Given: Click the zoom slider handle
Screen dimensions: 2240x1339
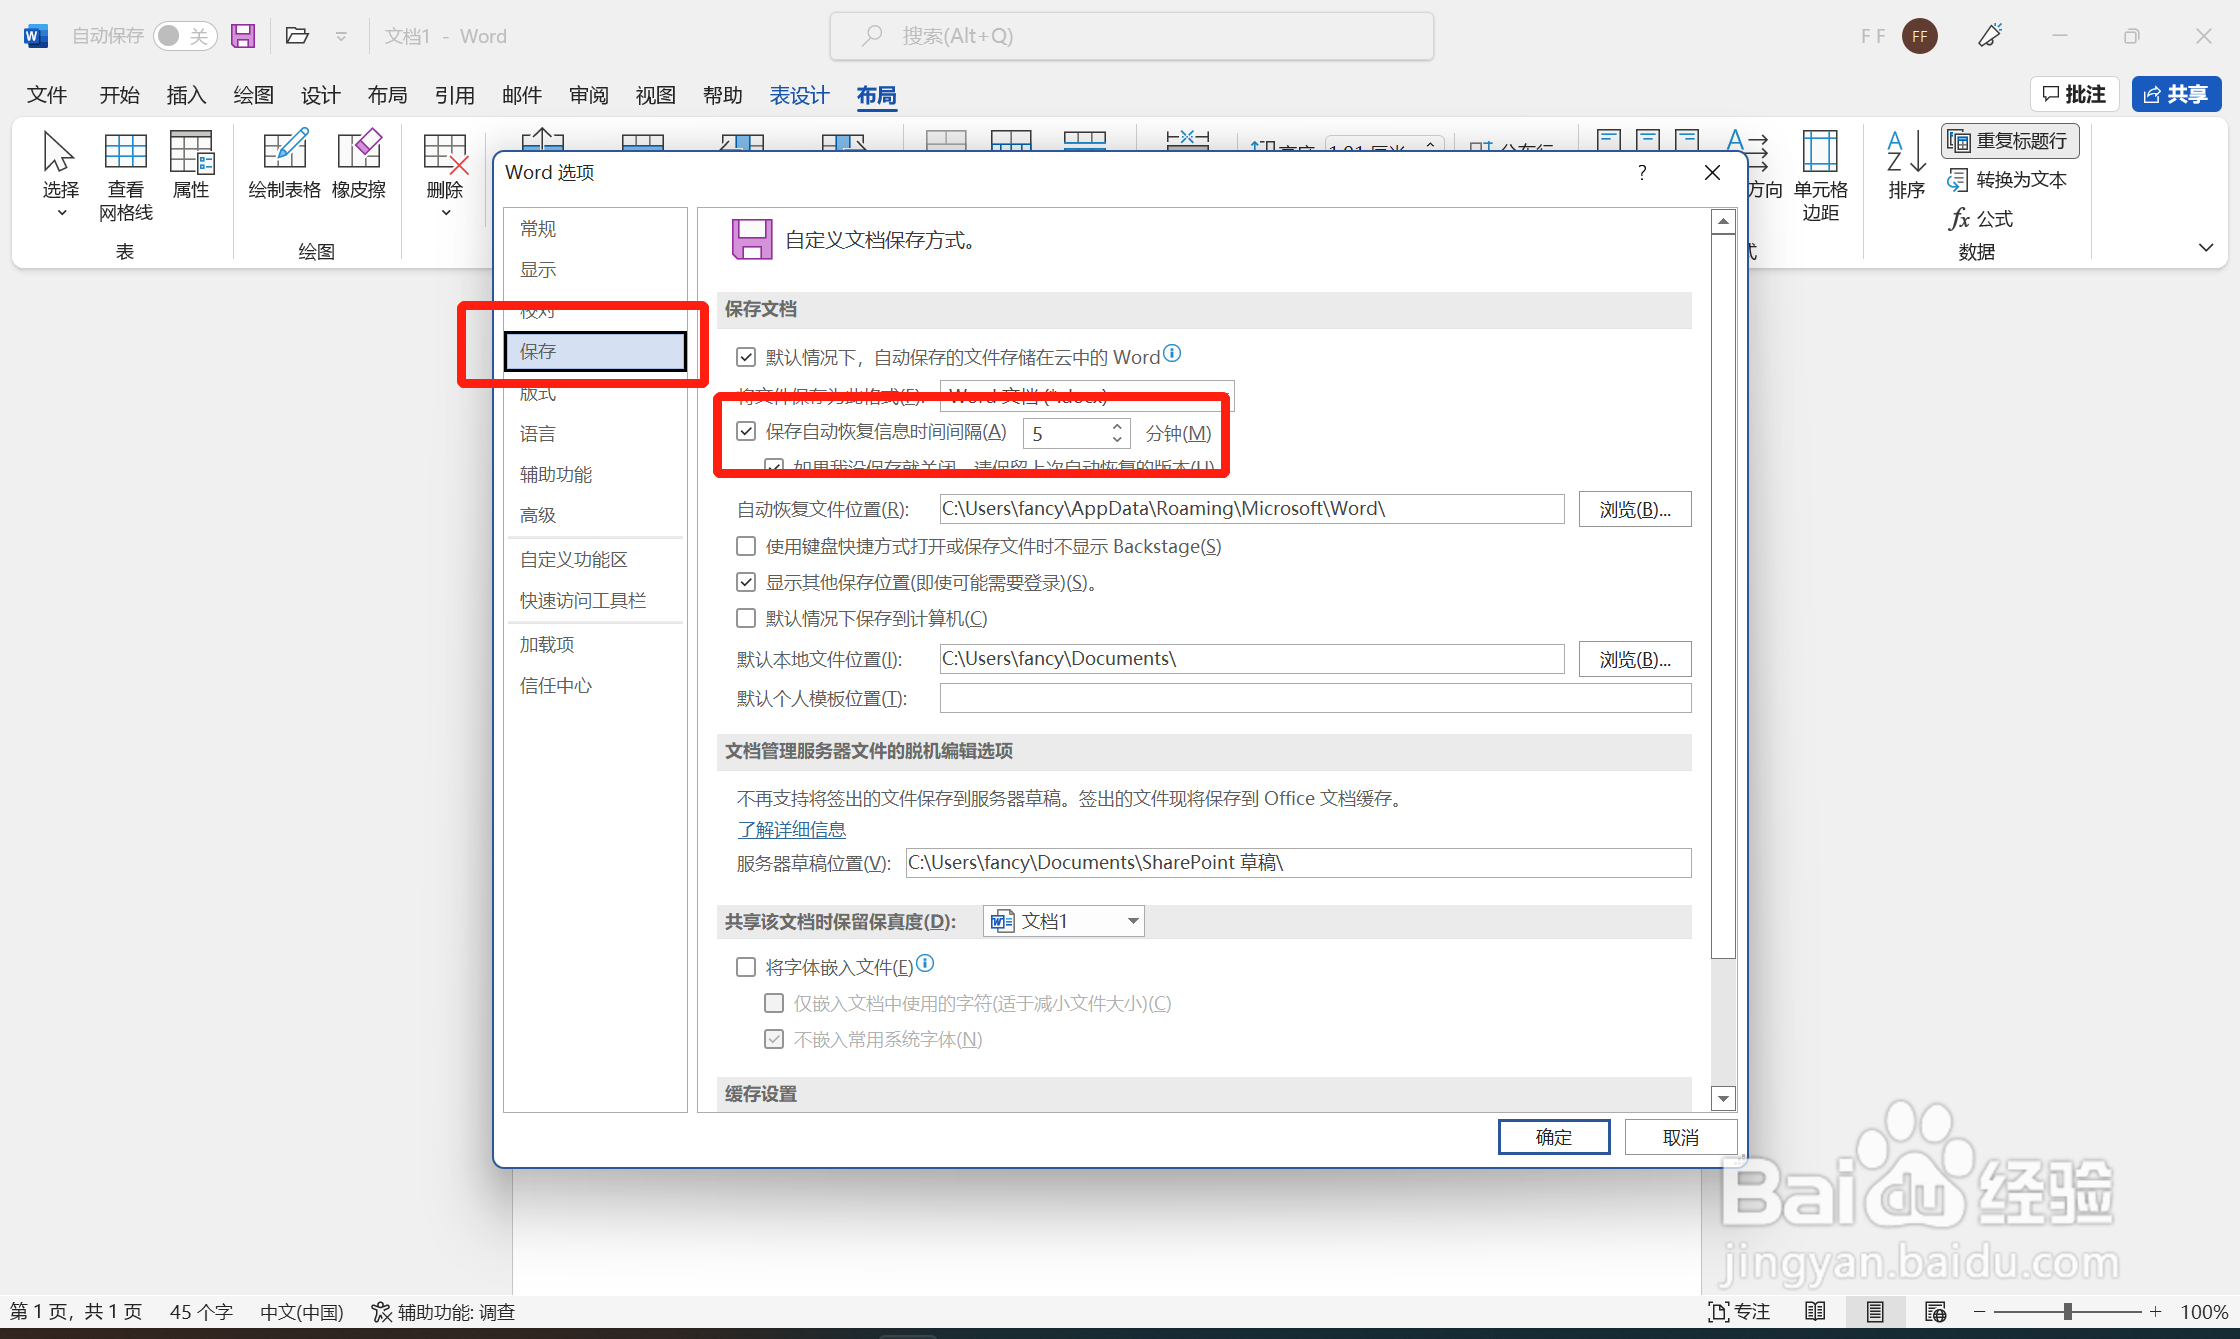Looking at the screenshot, I should [2068, 1311].
